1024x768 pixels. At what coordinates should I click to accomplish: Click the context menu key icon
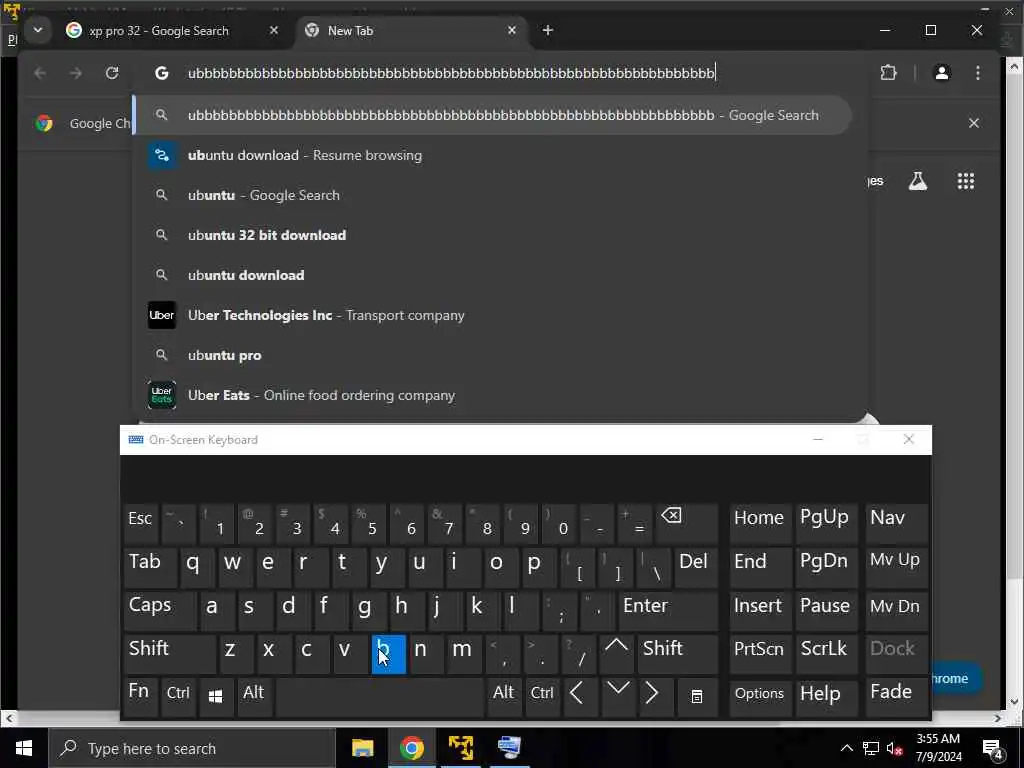tap(697, 697)
